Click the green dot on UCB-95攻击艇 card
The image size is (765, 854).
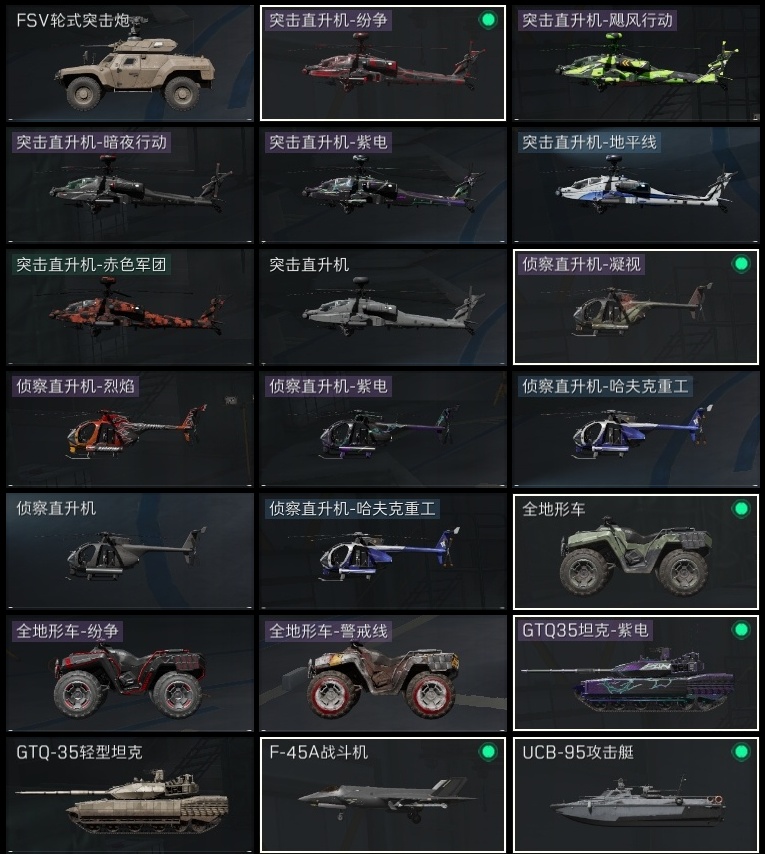[x=741, y=752]
